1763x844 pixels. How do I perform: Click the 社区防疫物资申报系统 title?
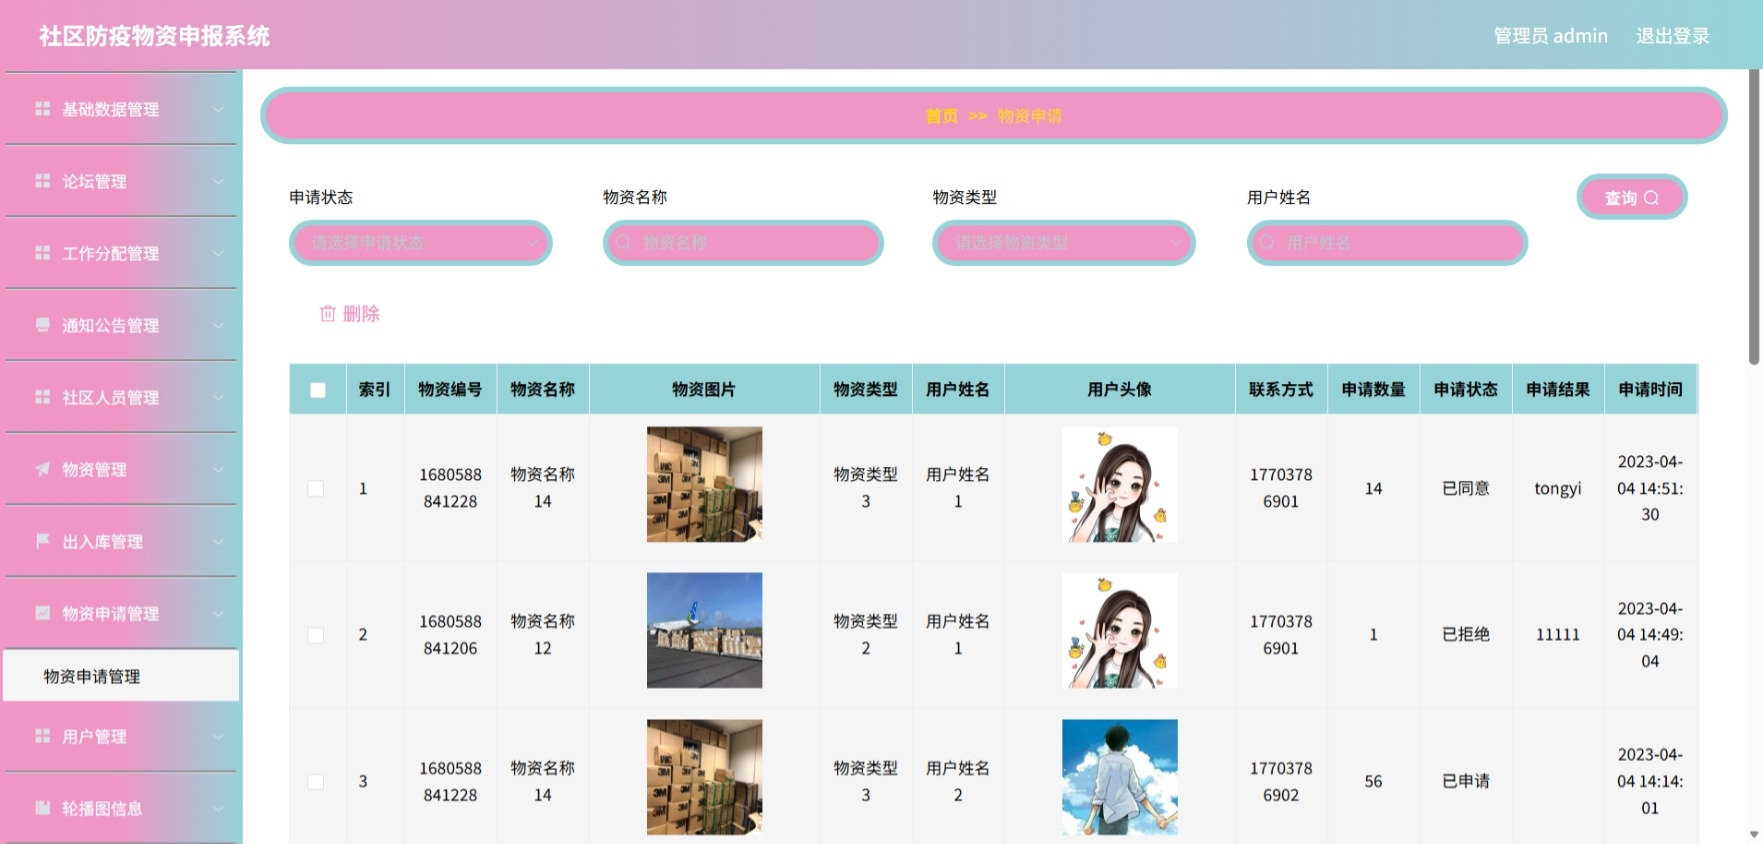click(155, 36)
